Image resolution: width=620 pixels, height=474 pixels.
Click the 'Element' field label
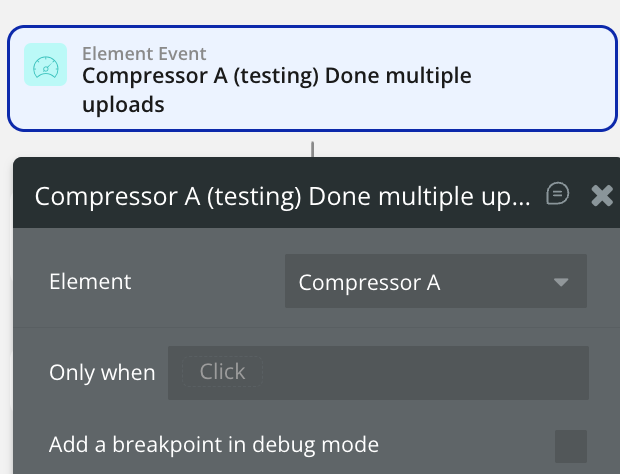90,282
